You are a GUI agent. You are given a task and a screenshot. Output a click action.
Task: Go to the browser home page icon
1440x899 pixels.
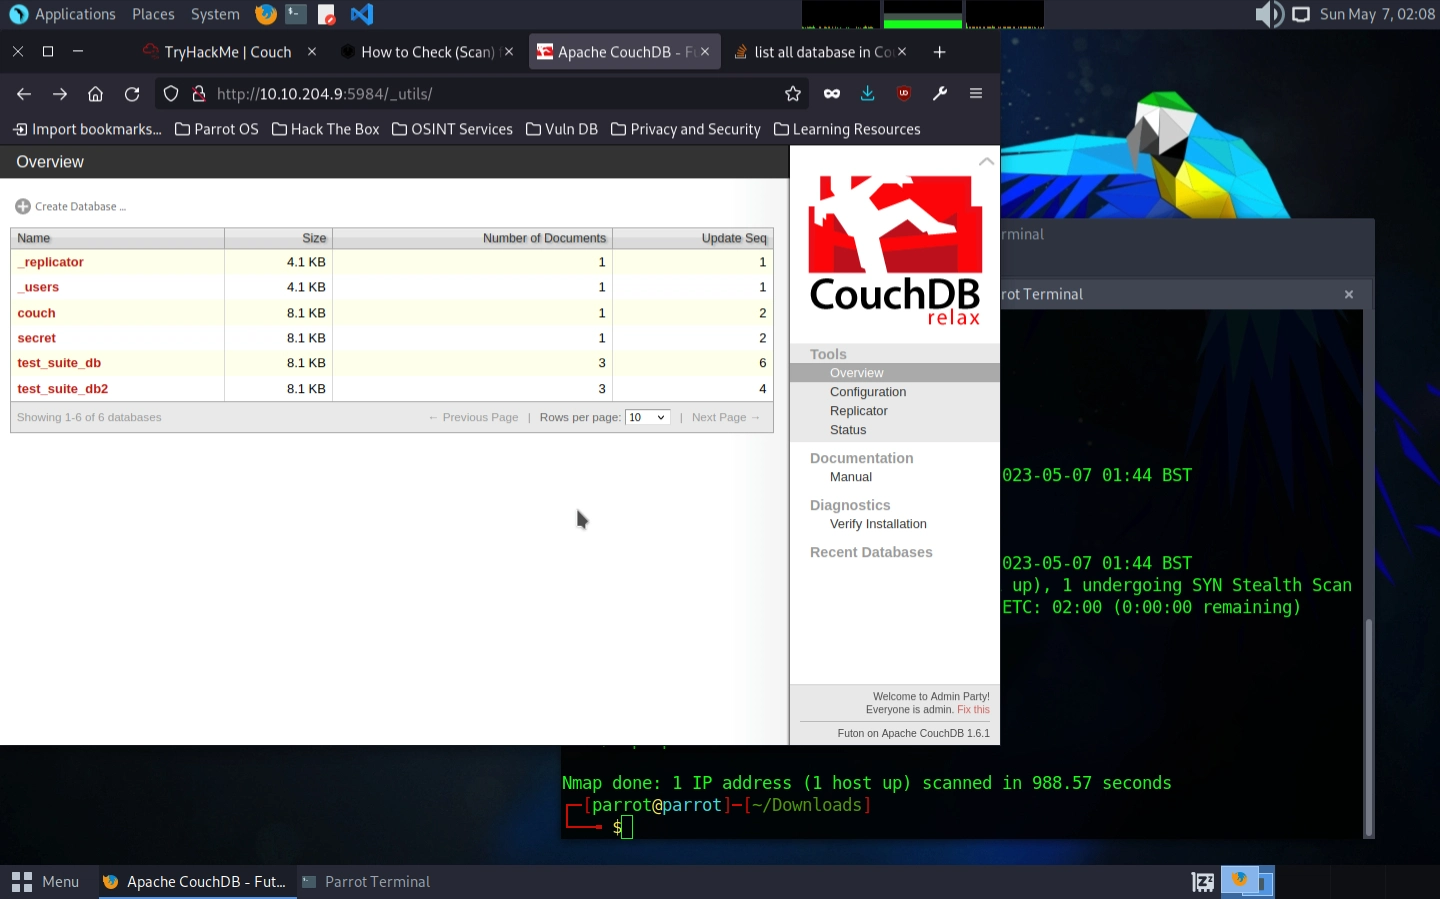point(96,94)
